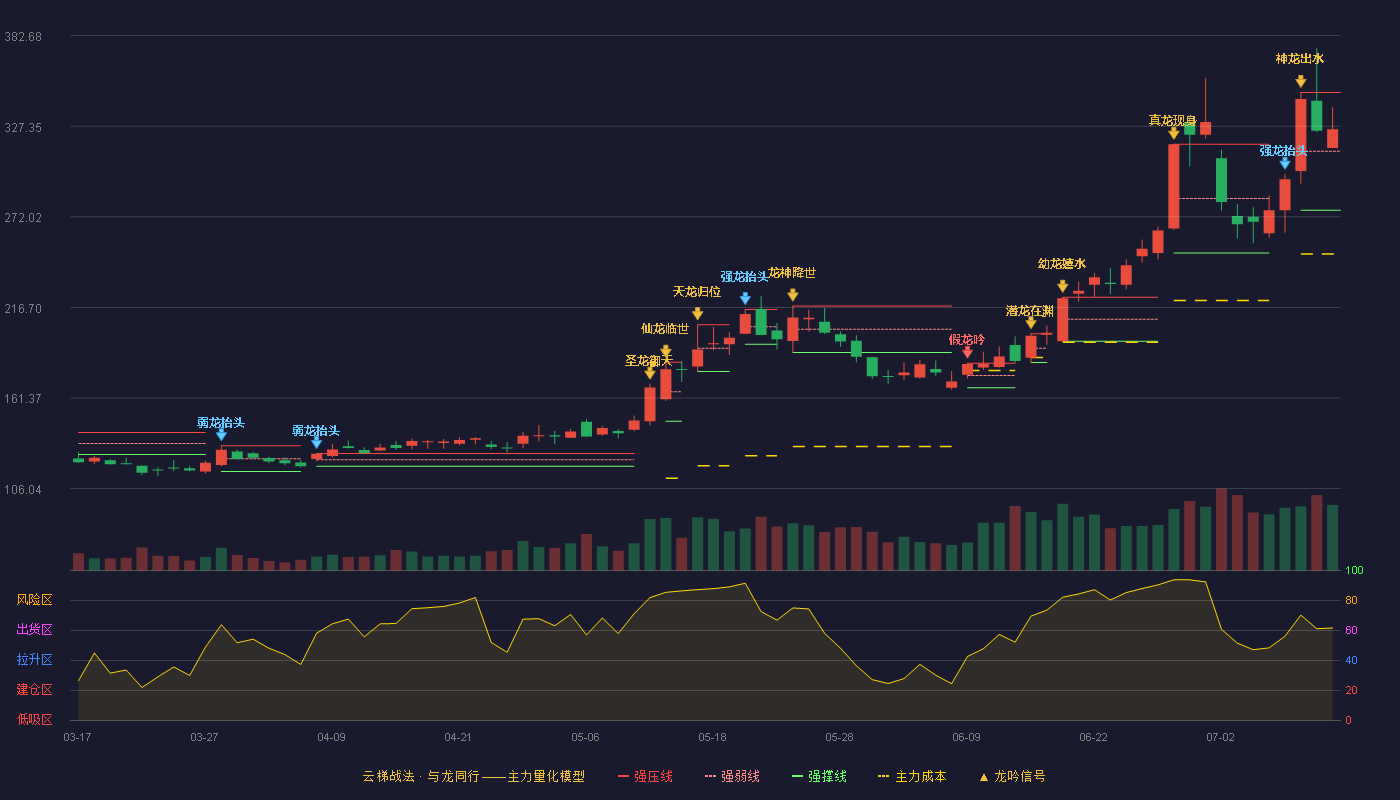Select the 真龙现身 signal arrow
Image resolution: width=1400 pixels, height=800 pixels.
coord(1173,133)
